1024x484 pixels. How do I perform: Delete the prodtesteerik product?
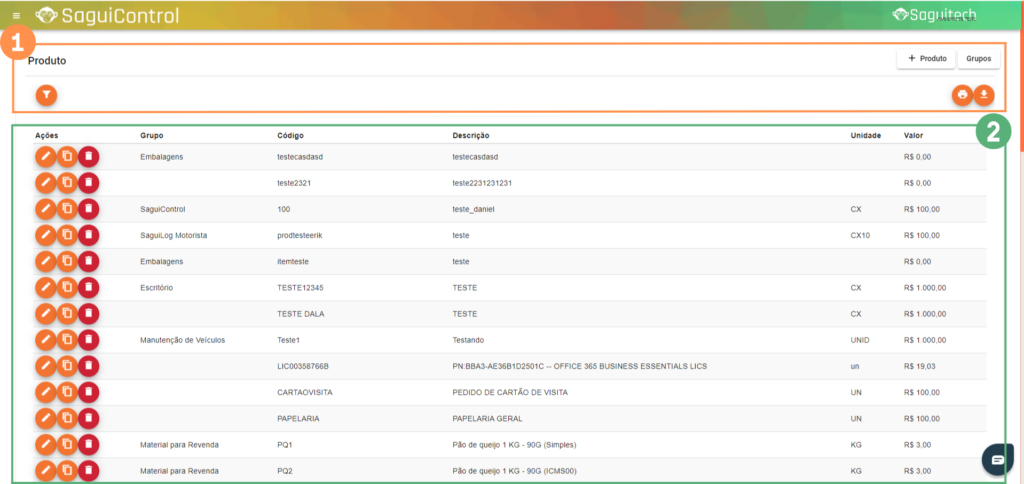pyautogui.click(x=89, y=234)
